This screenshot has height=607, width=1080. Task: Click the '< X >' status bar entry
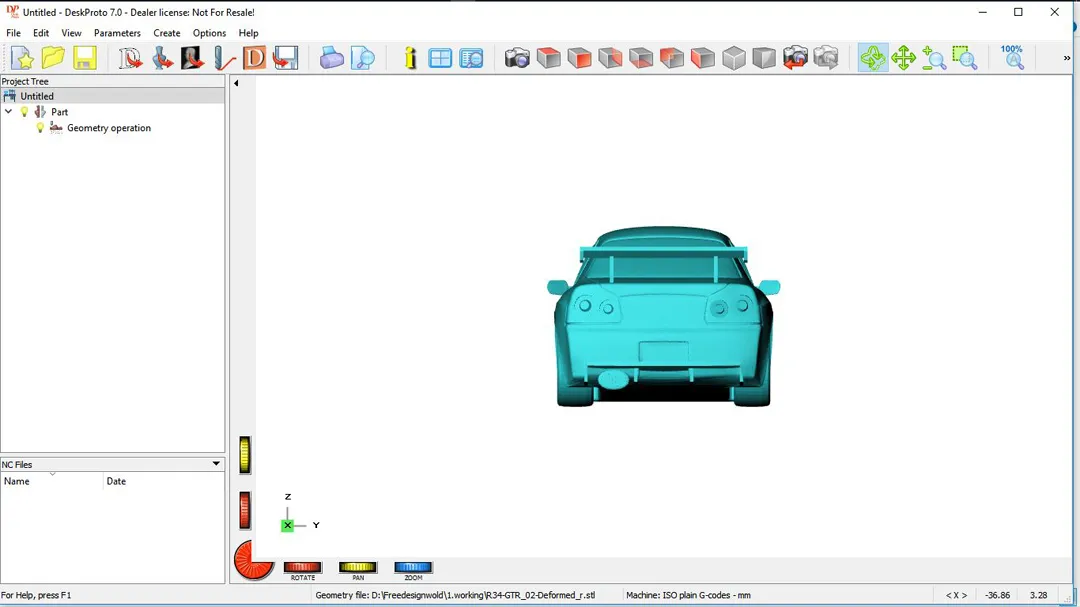click(x=956, y=595)
